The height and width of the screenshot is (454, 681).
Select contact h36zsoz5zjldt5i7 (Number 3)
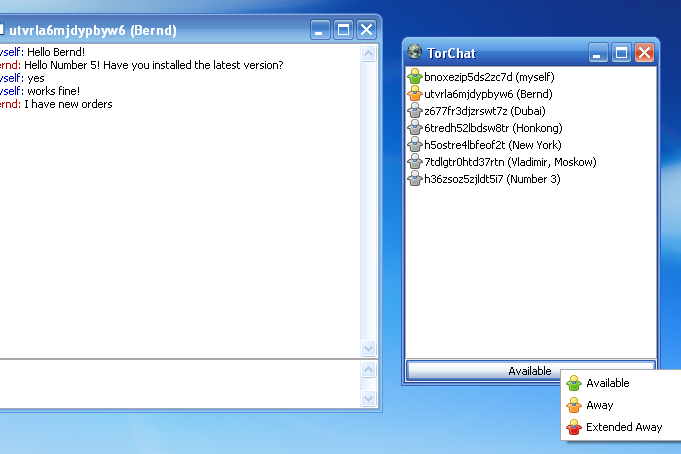click(493, 179)
